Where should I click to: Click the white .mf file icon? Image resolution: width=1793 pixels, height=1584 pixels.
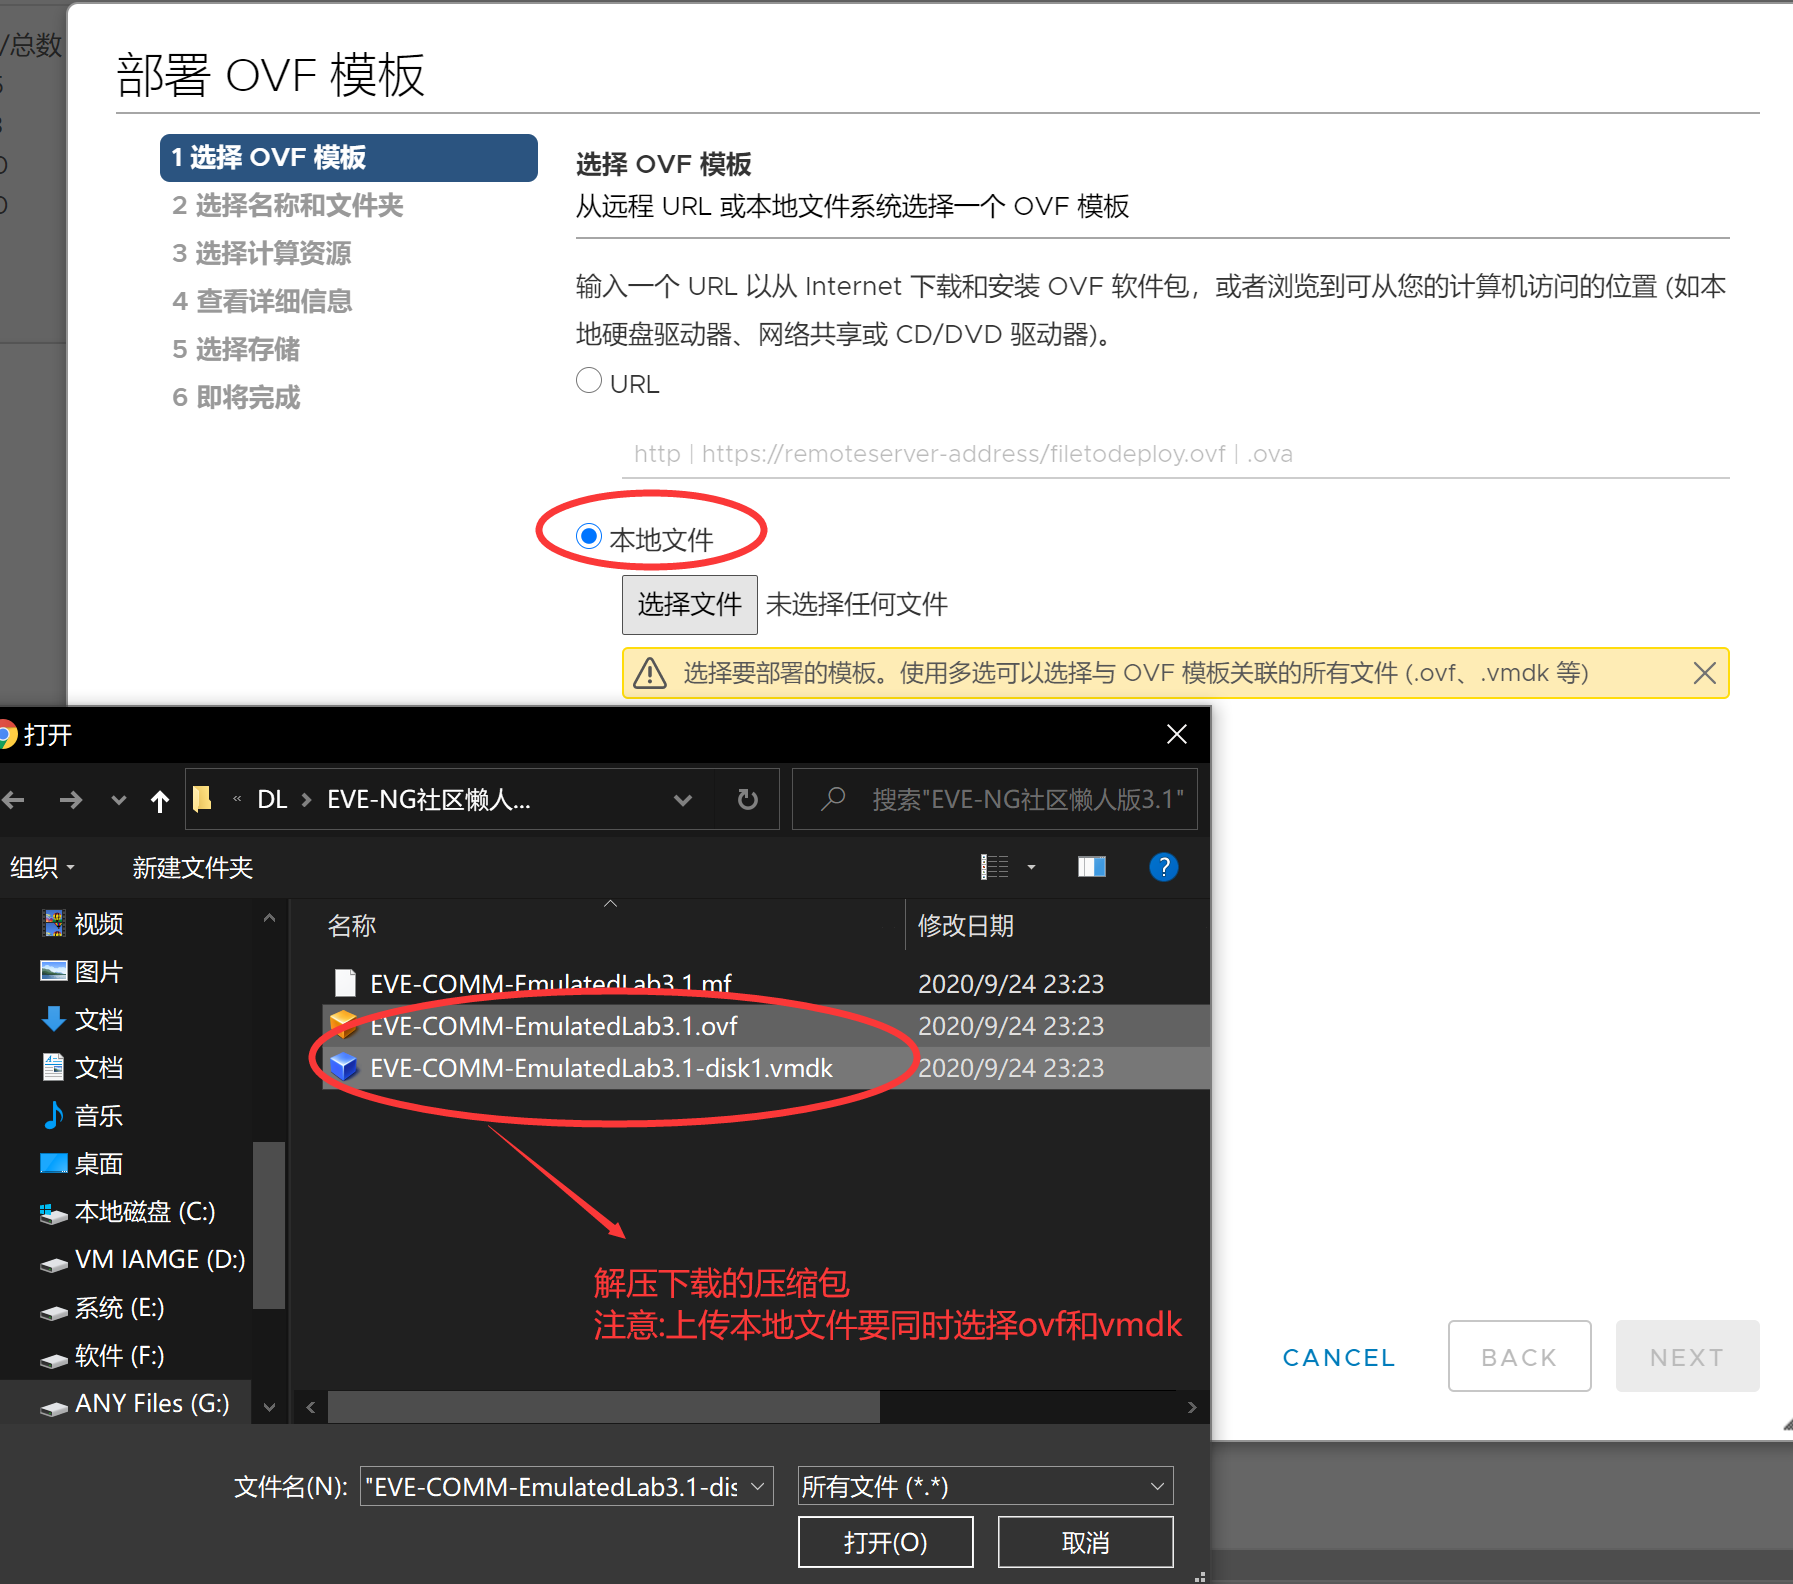345,983
